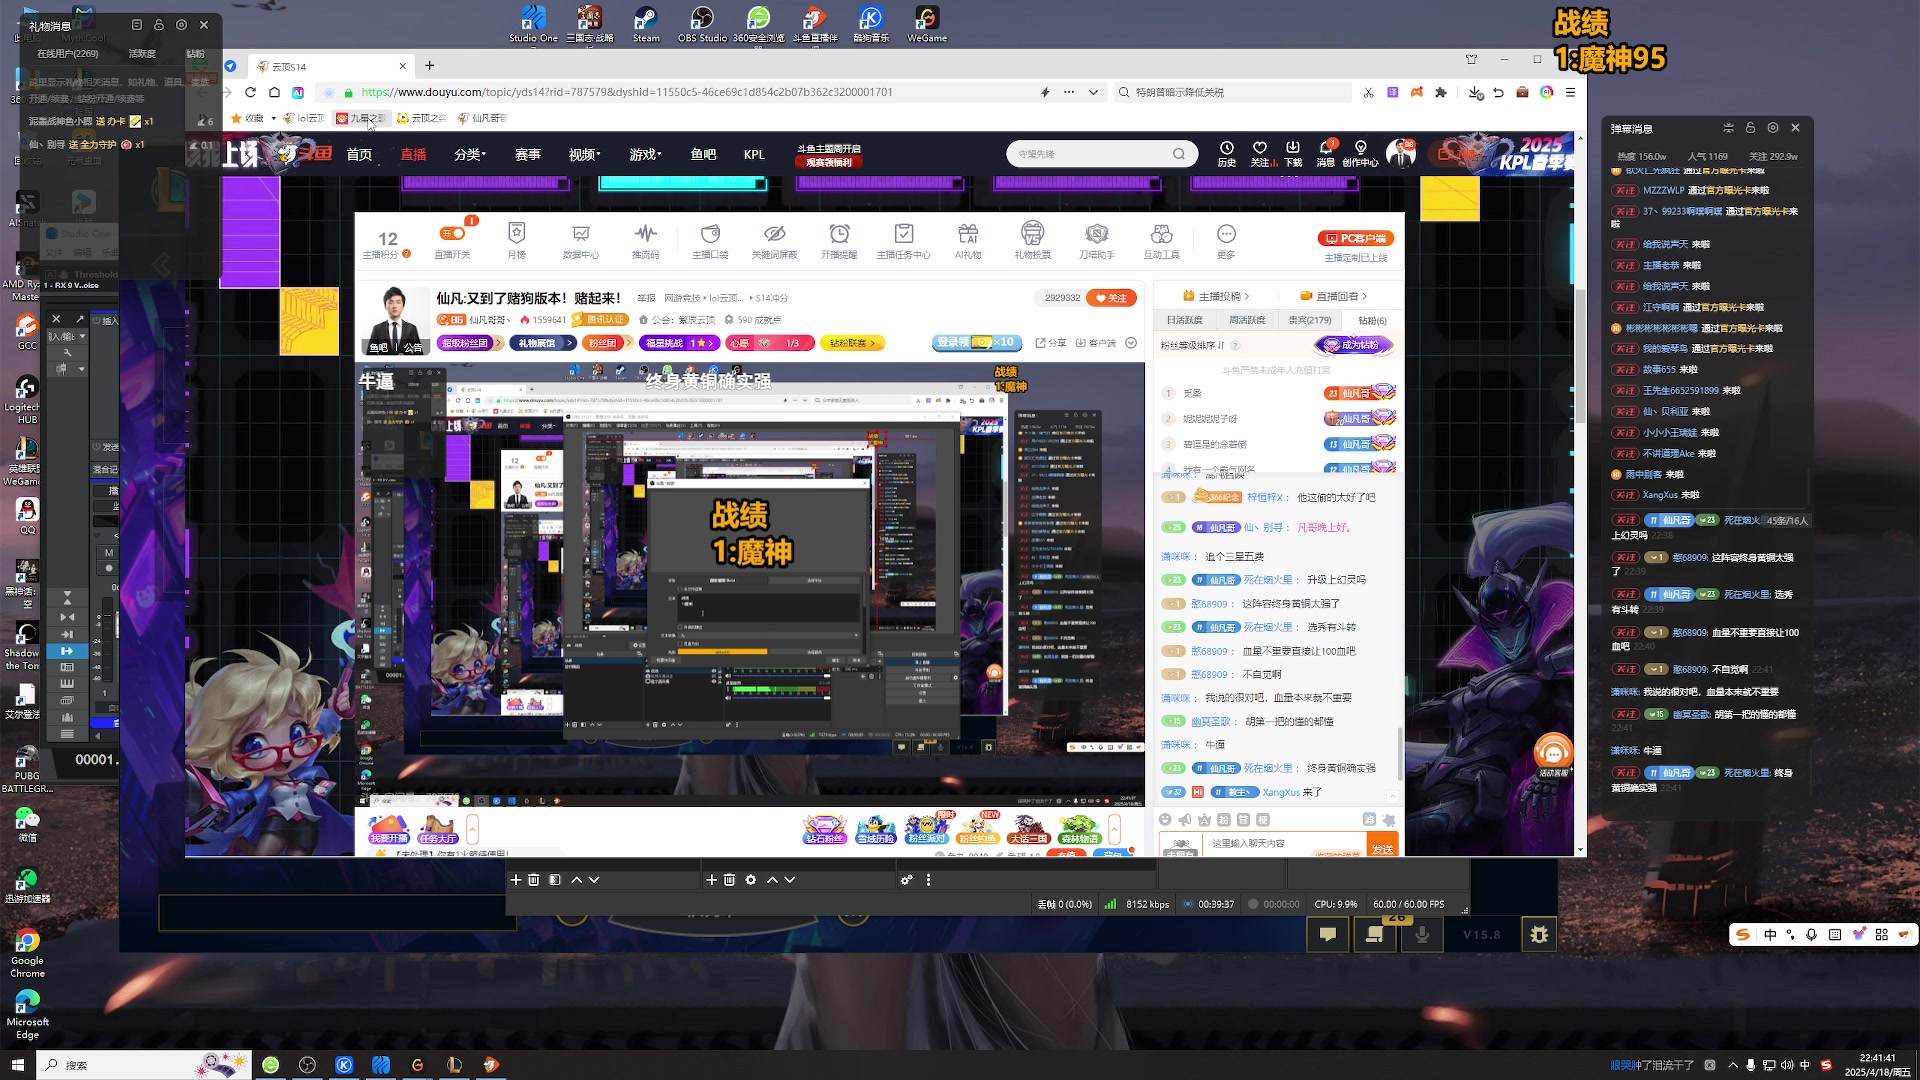The image size is (1920, 1080).
Task: Open the 主播口袋 icon
Action: point(710,240)
